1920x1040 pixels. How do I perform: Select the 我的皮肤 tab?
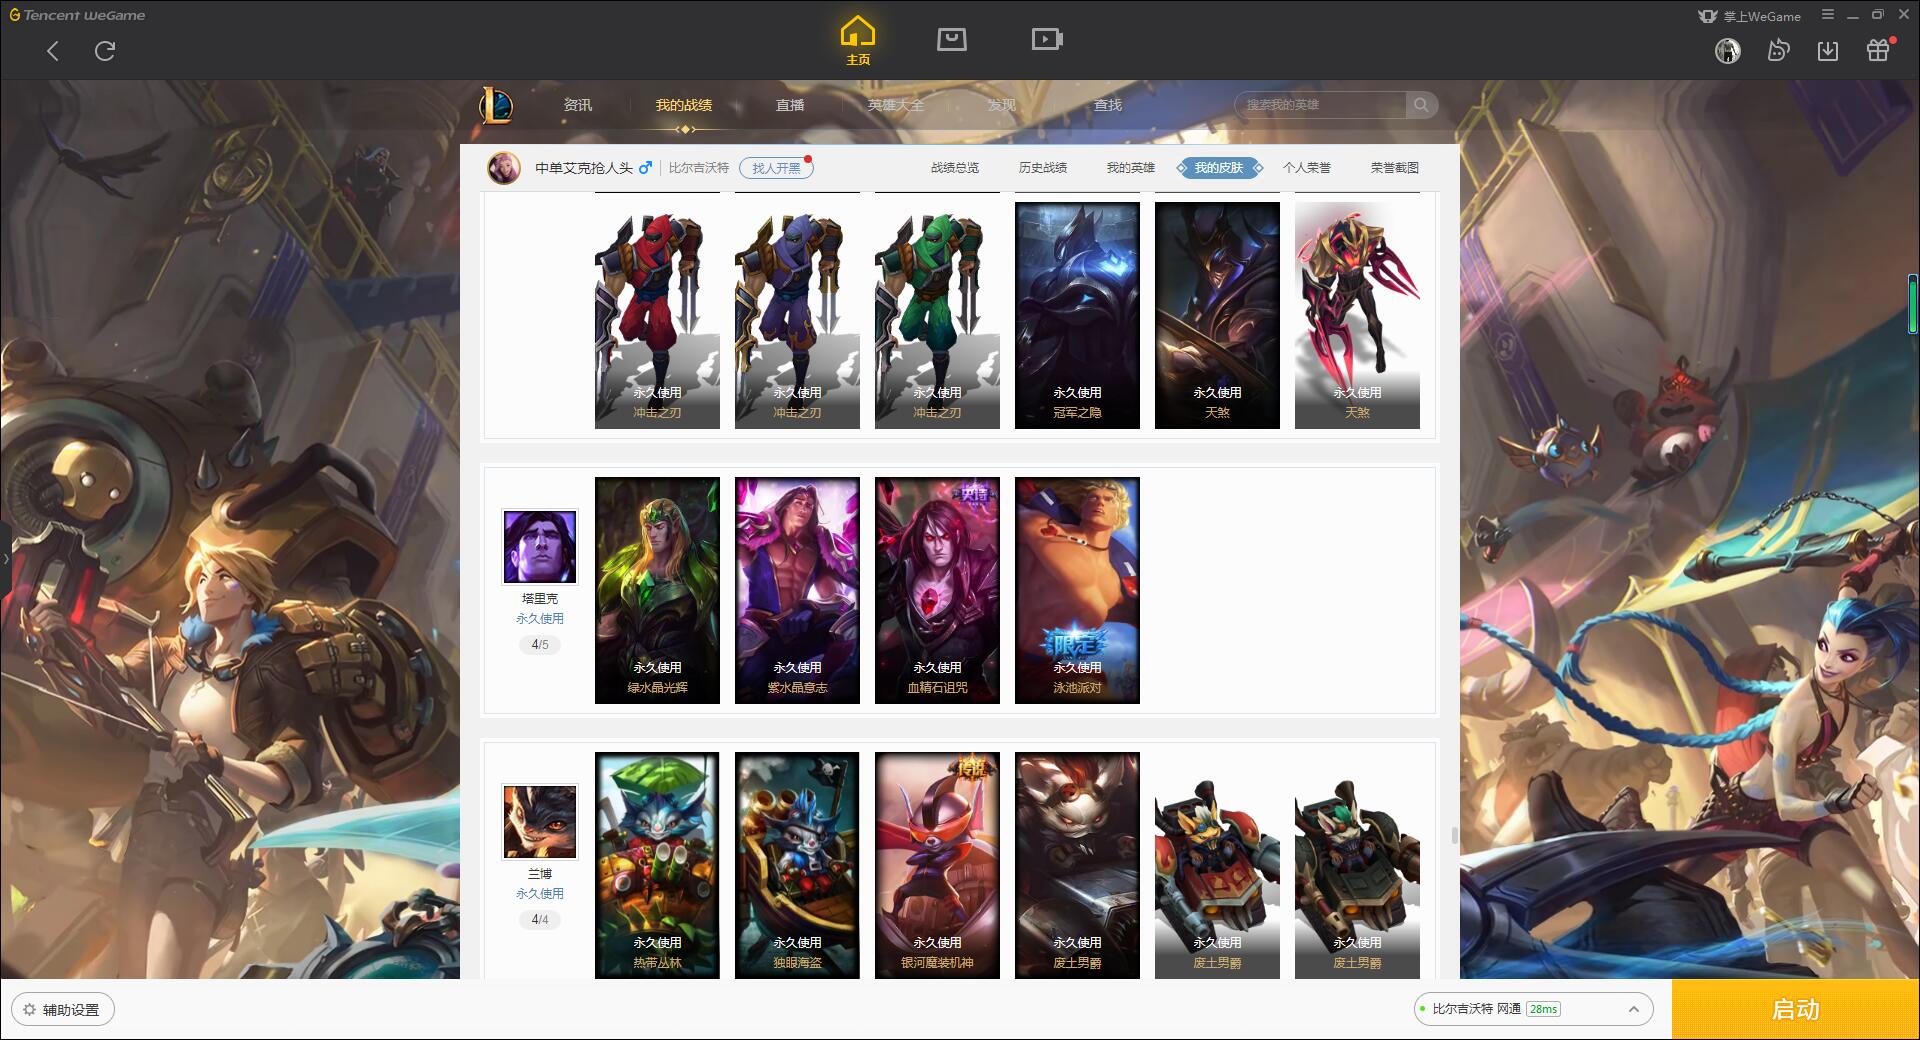point(1219,168)
